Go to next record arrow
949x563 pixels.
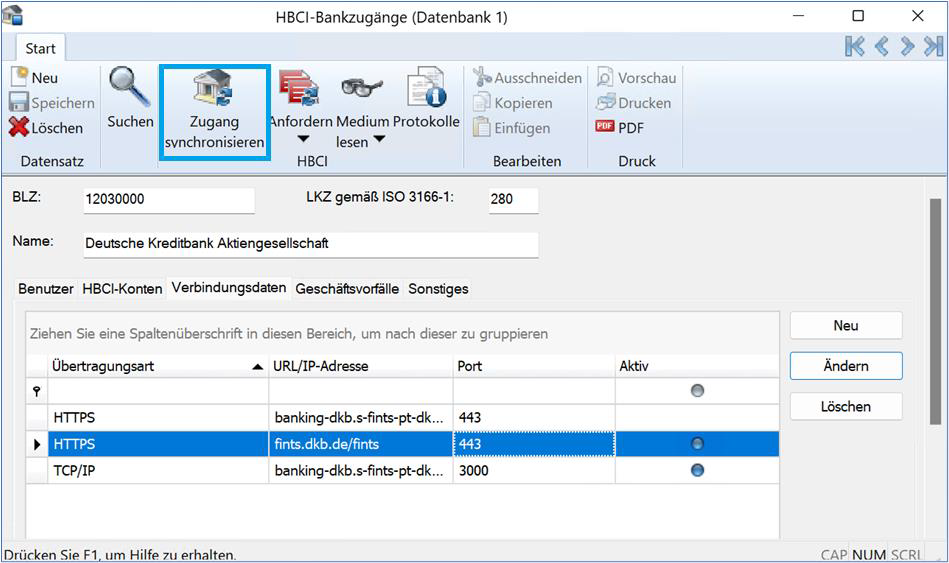[x=907, y=46]
